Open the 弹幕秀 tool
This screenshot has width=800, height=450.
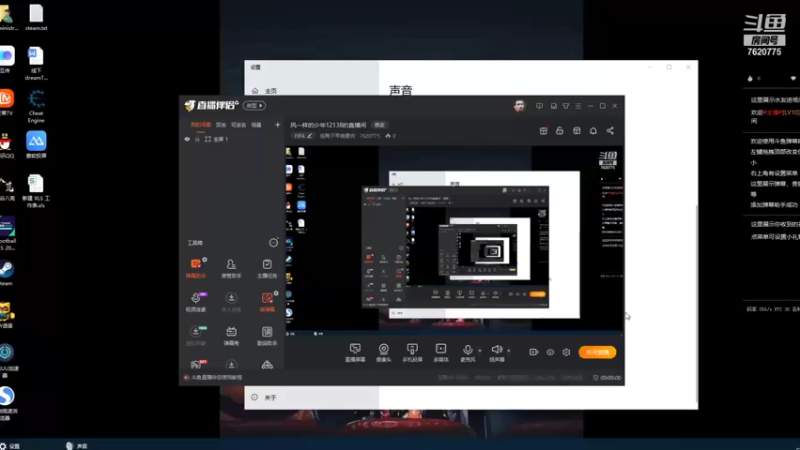[231, 336]
